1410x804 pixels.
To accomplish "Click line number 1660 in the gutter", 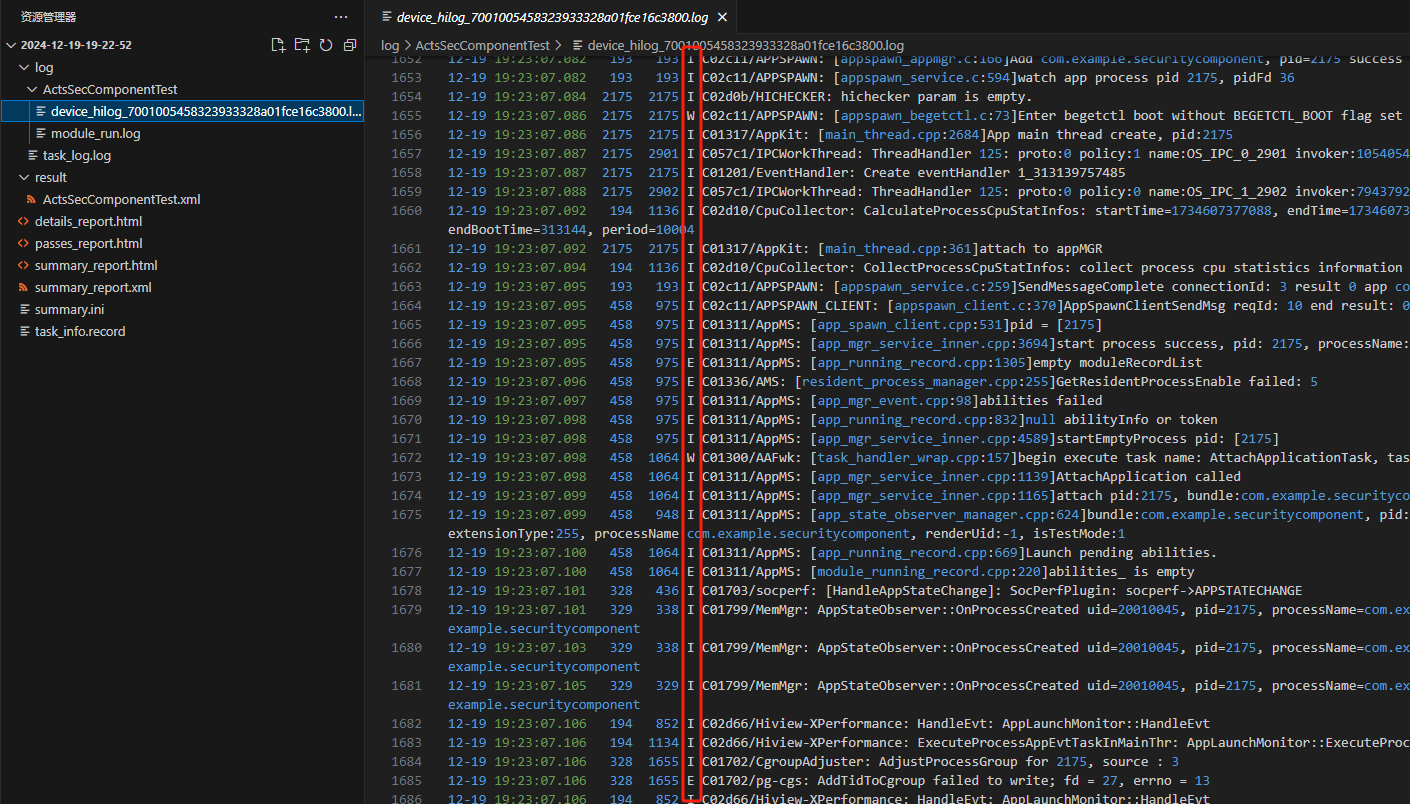I will pyautogui.click(x=406, y=211).
